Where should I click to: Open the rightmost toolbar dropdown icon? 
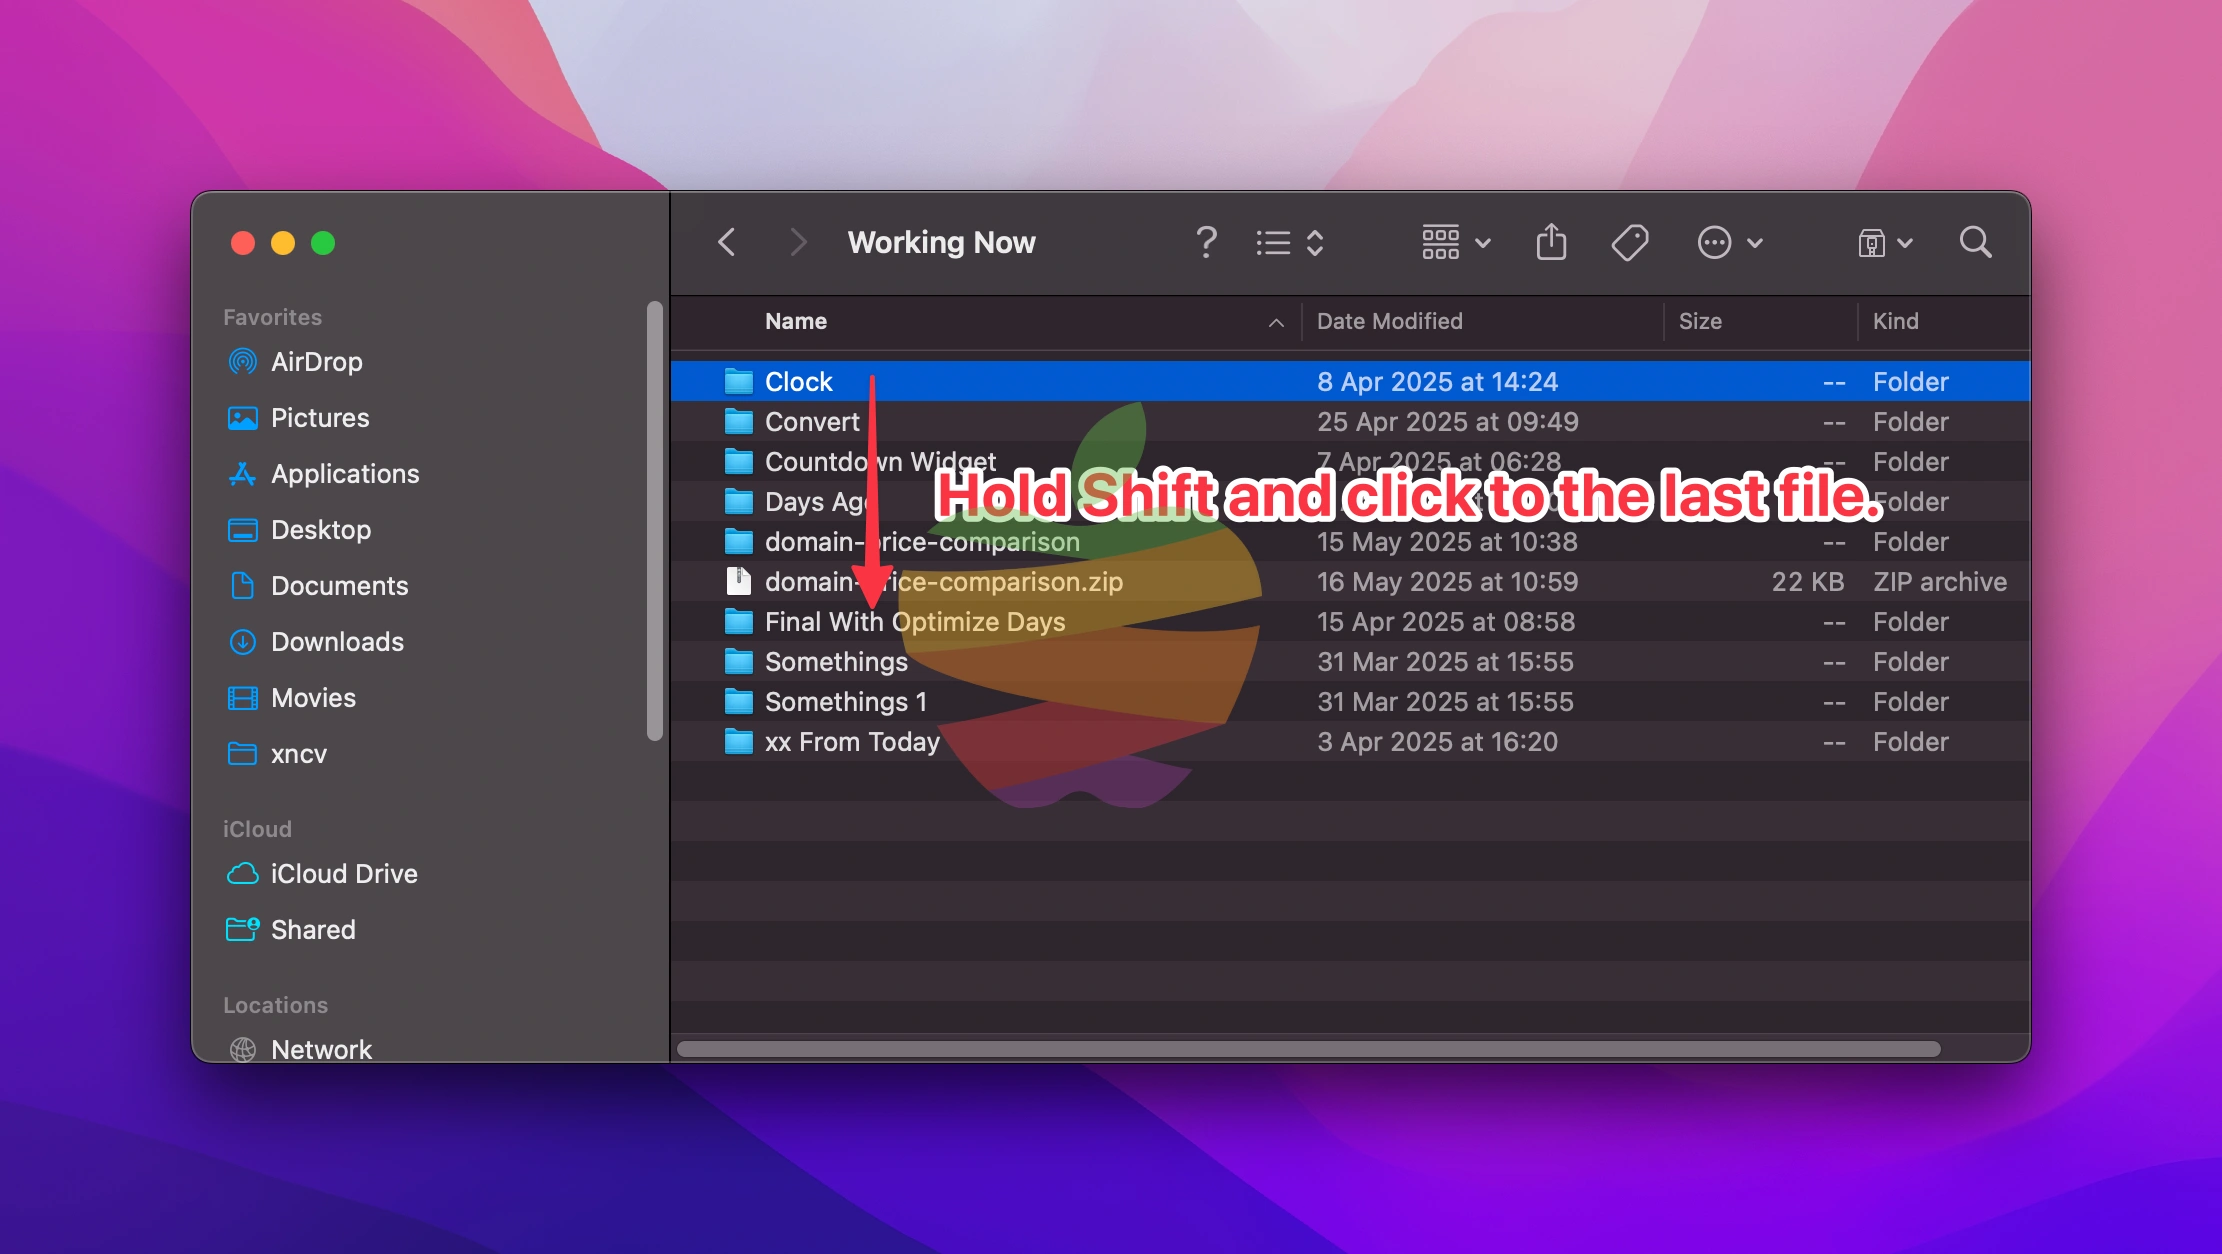[1885, 242]
